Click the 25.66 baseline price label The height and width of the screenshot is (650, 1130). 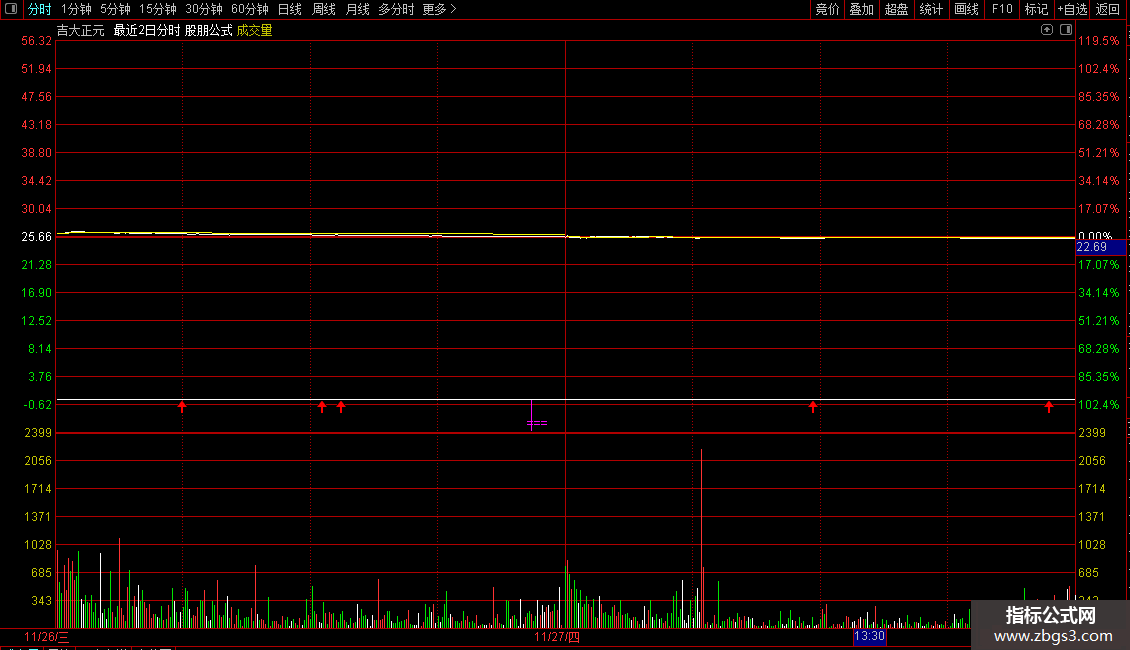36,237
